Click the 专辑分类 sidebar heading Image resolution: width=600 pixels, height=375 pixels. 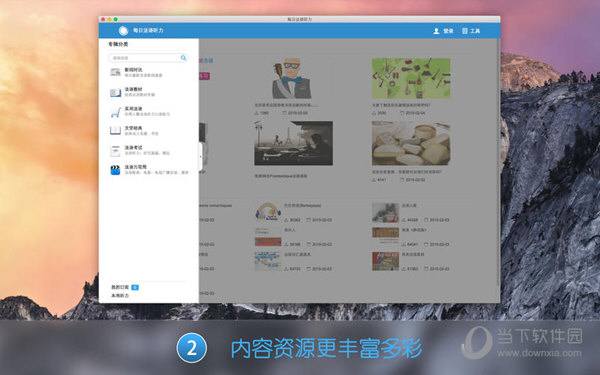(118, 44)
